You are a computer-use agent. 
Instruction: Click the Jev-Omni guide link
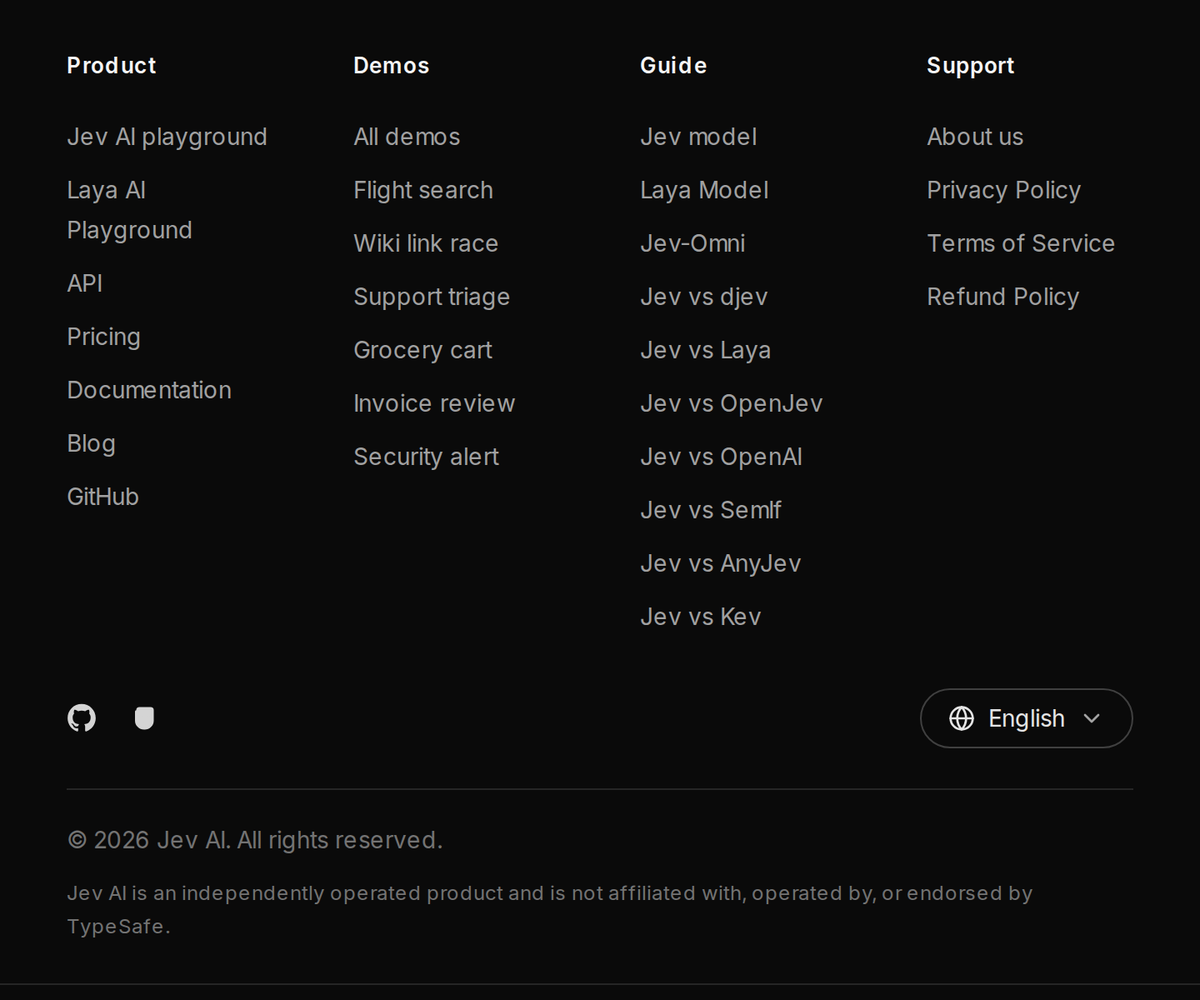pos(693,243)
